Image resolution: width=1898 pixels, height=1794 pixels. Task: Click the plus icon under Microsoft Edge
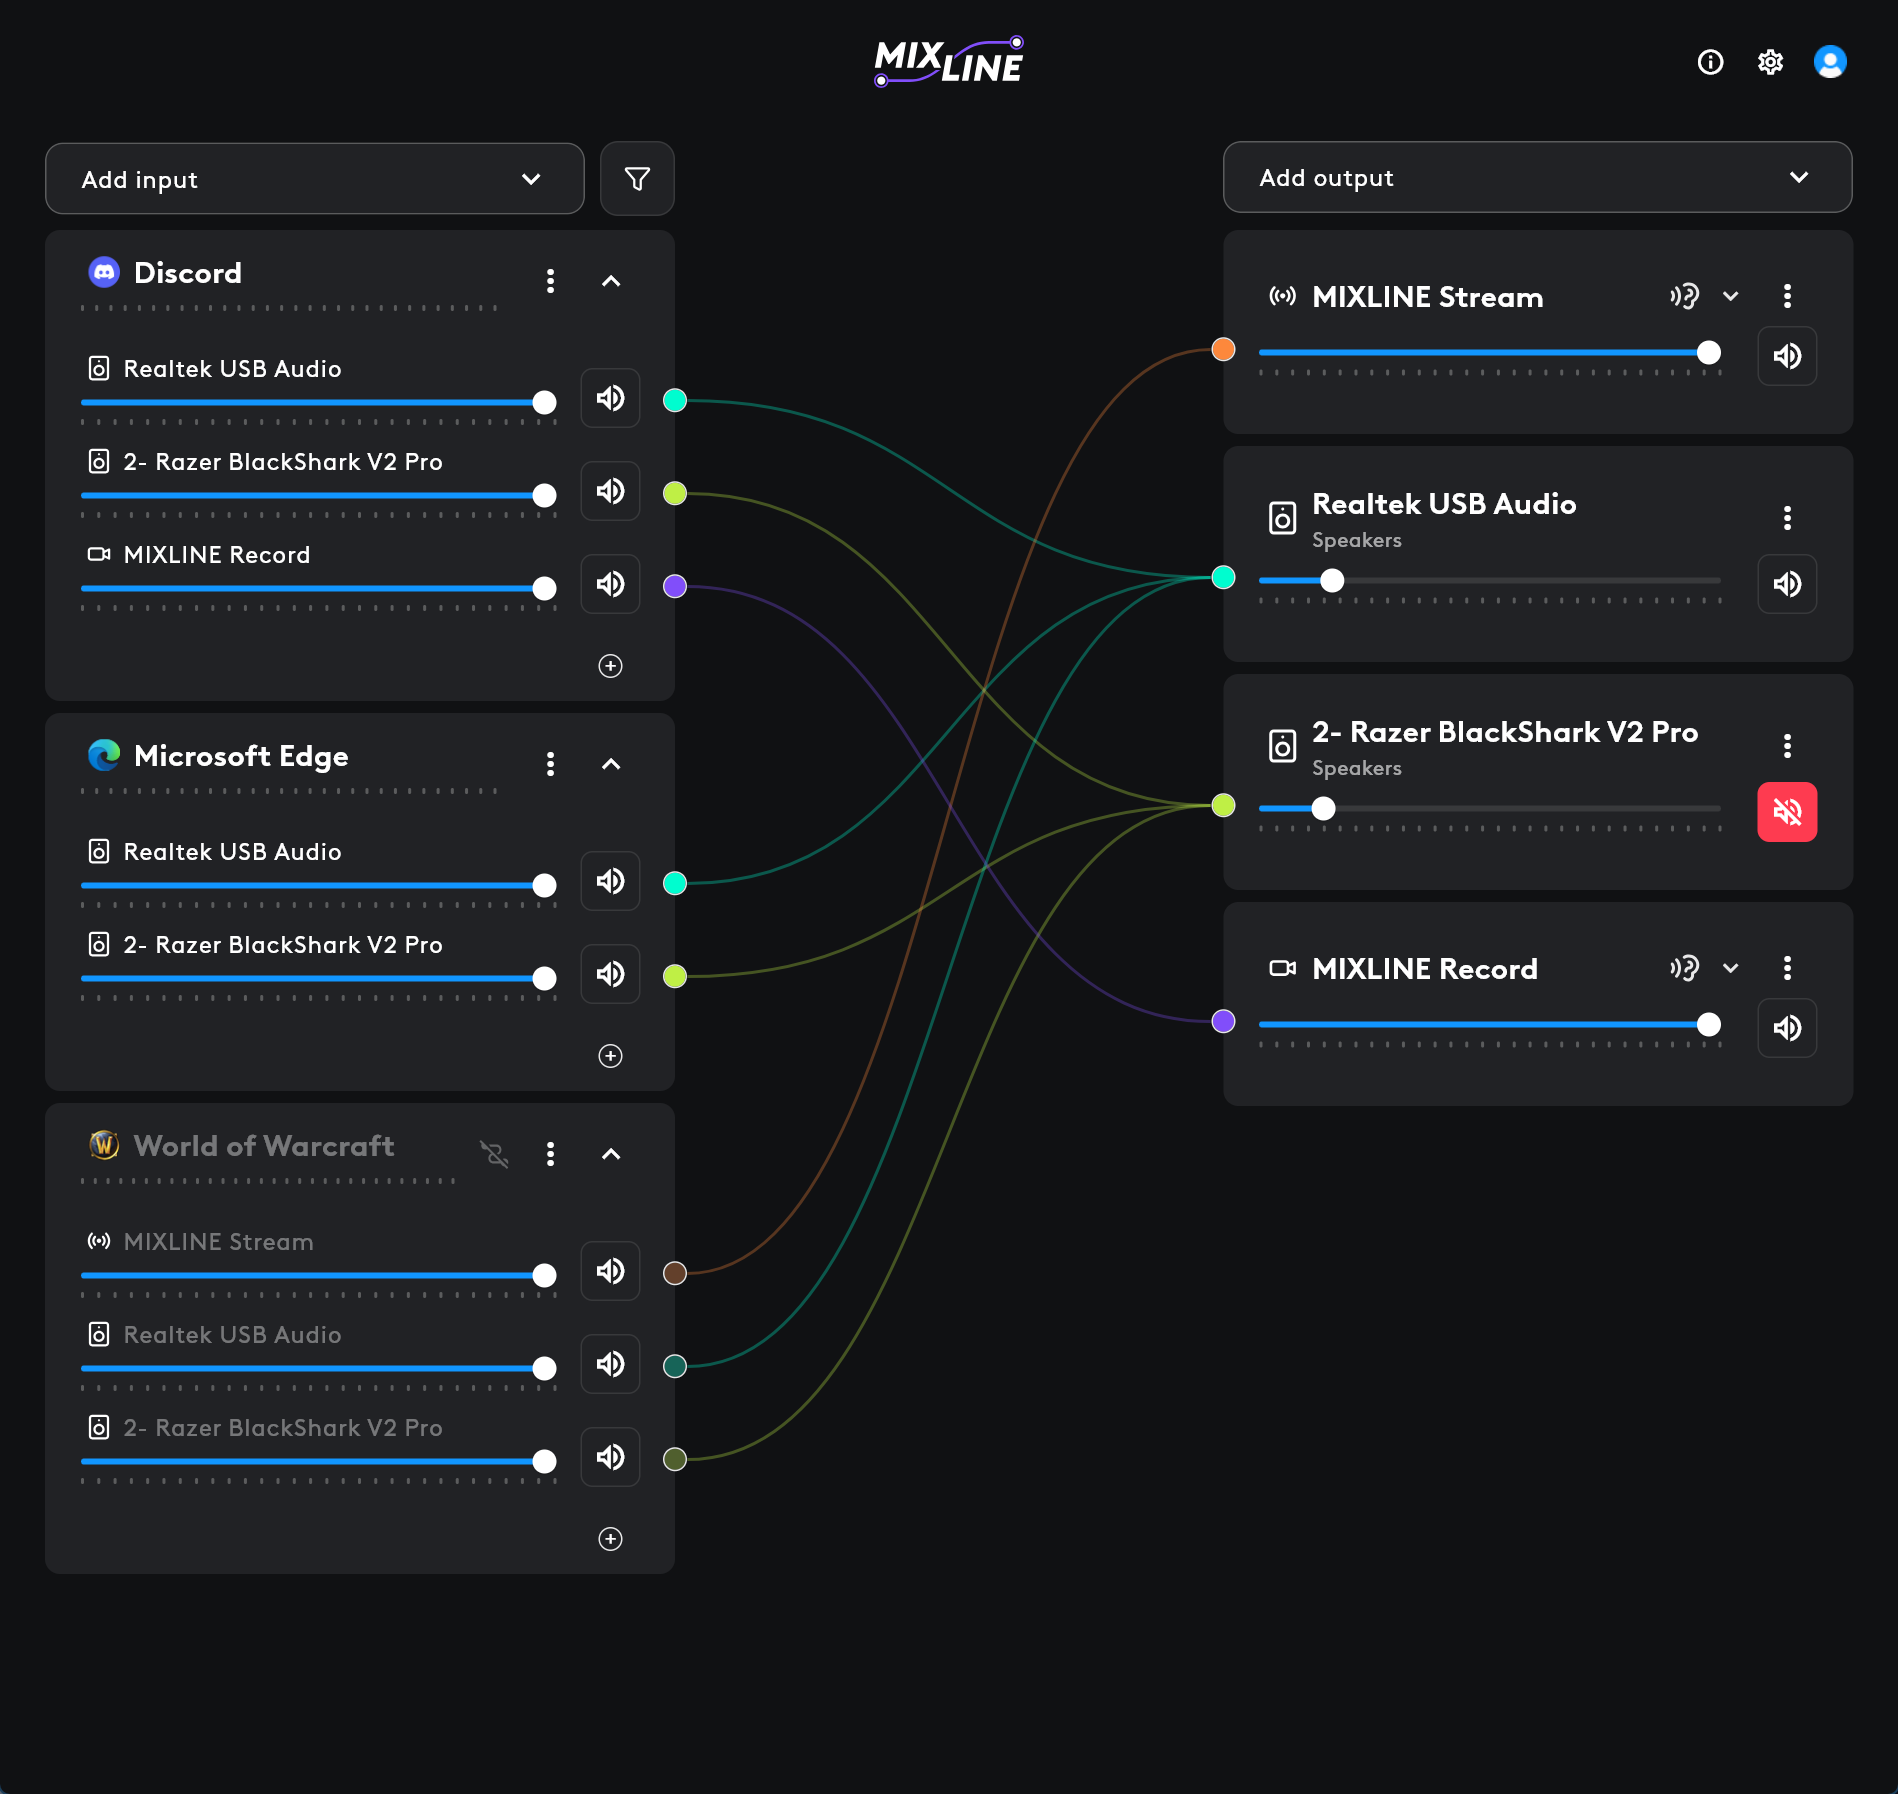(610, 1056)
